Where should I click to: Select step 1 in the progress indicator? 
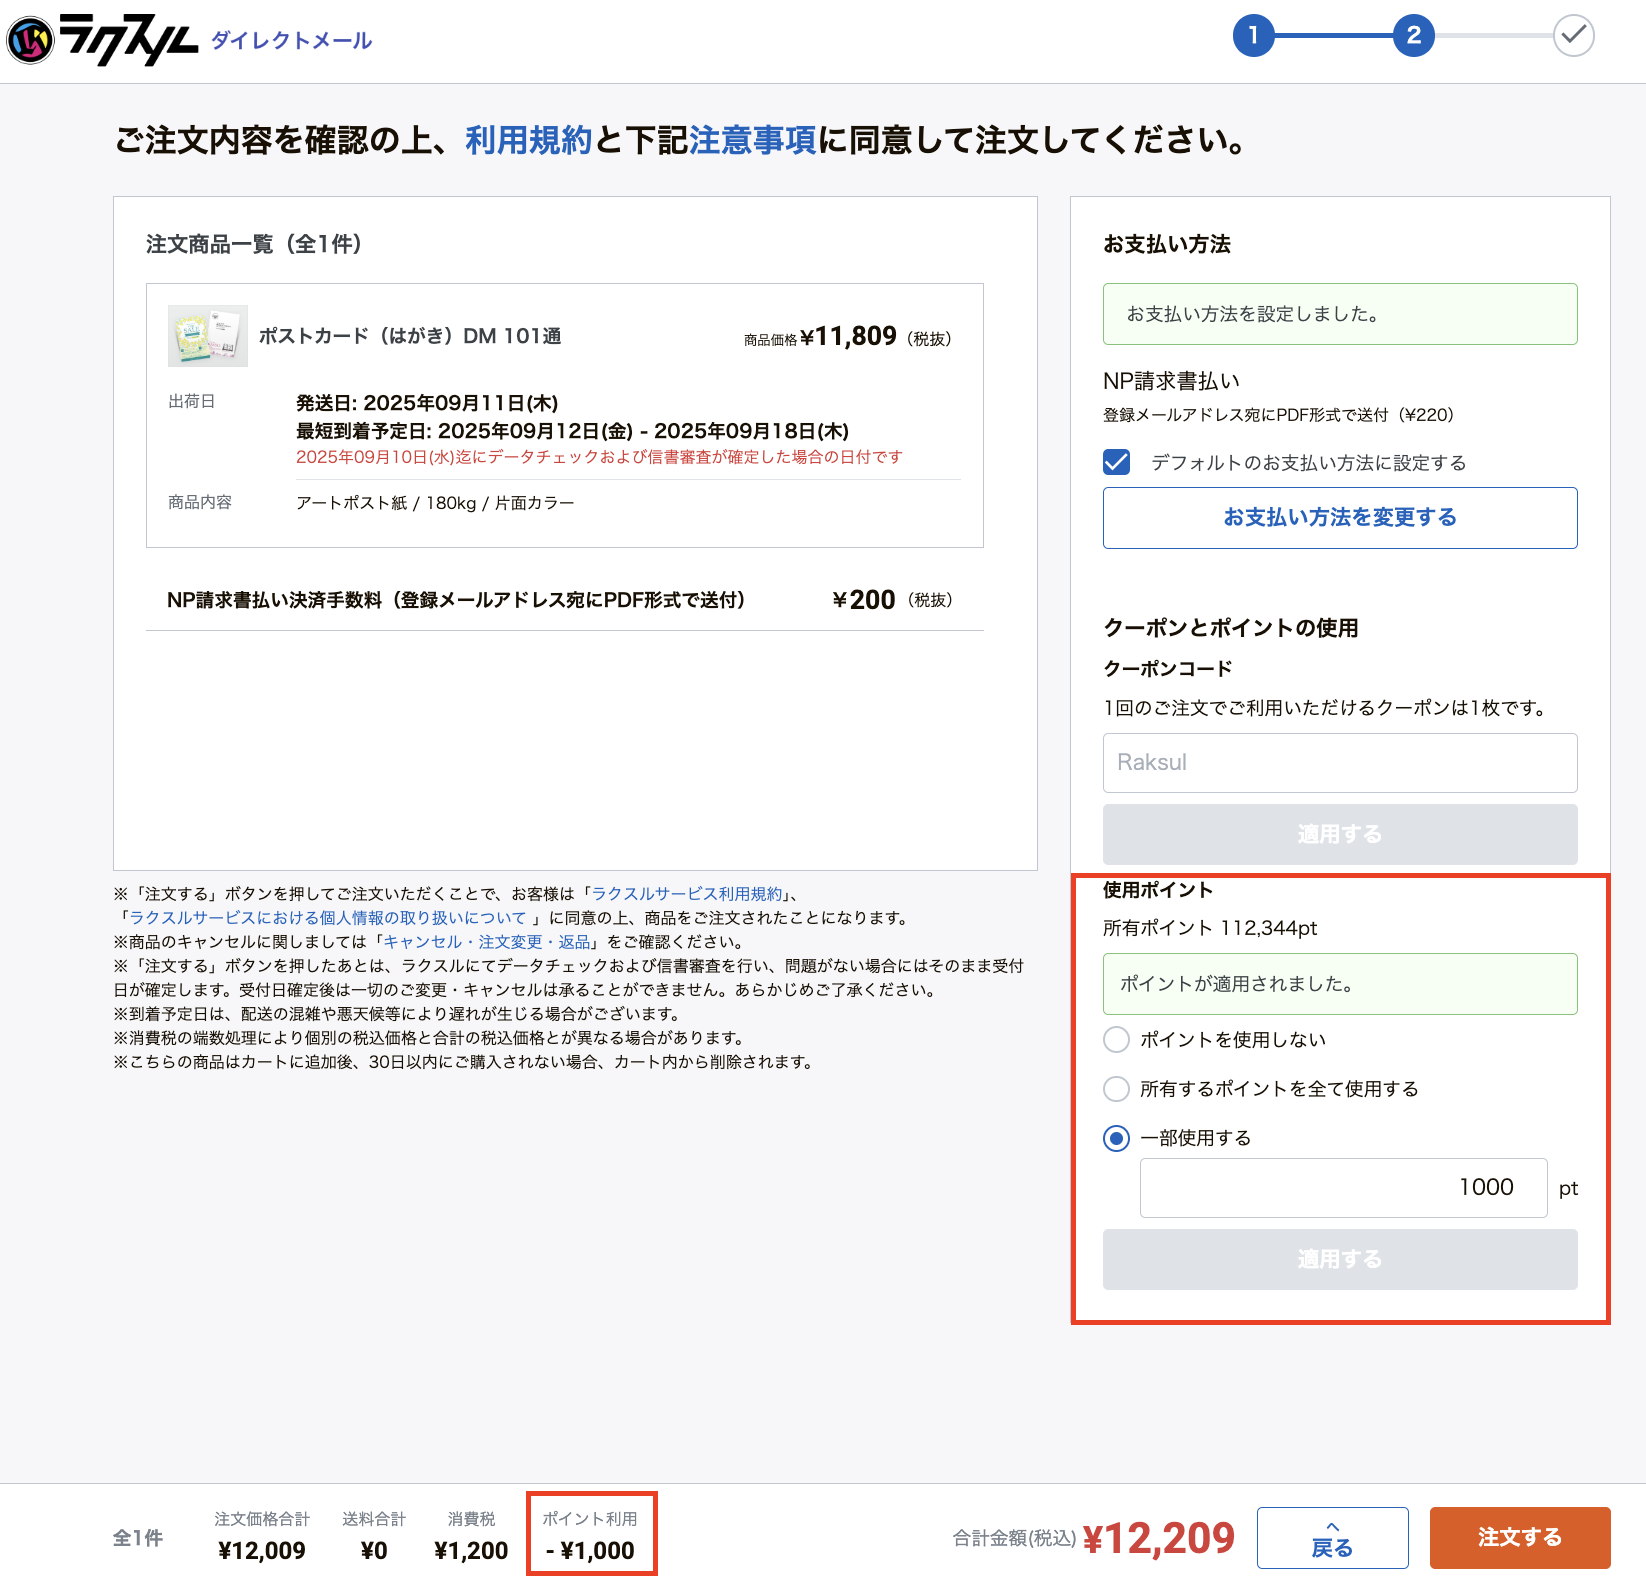tap(1253, 36)
